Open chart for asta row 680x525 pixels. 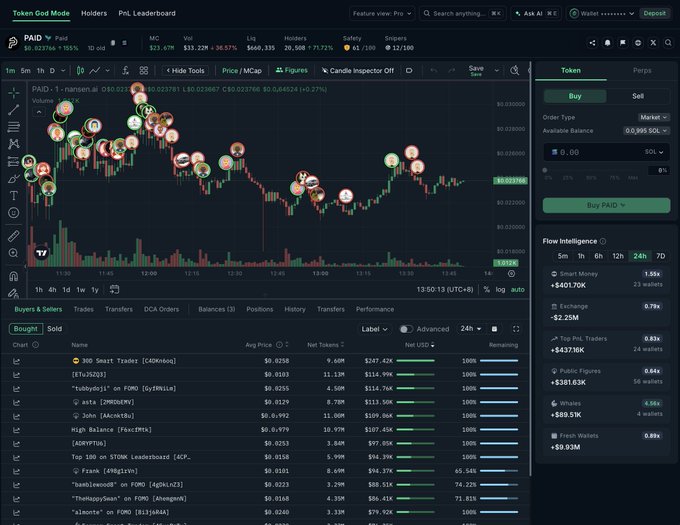(x=16, y=402)
